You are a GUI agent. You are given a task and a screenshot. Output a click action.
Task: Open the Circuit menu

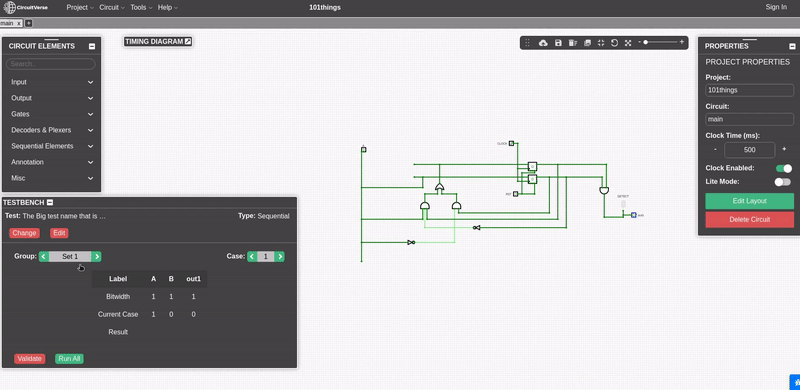point(112,8)
